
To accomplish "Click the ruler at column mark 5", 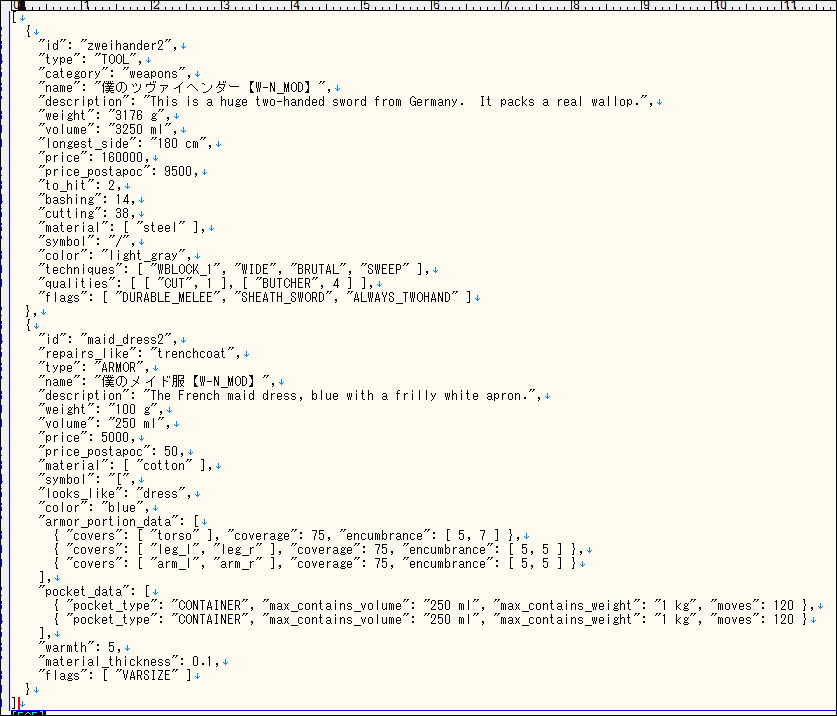I will 365,6.
